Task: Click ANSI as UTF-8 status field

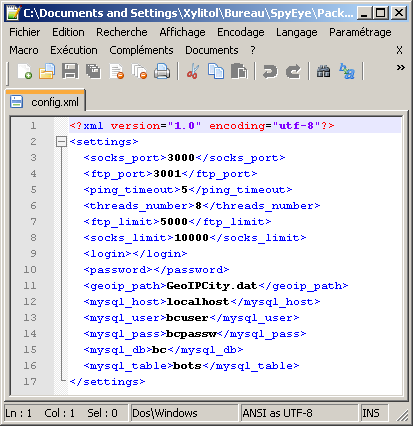Action: [x=299, y=413]
